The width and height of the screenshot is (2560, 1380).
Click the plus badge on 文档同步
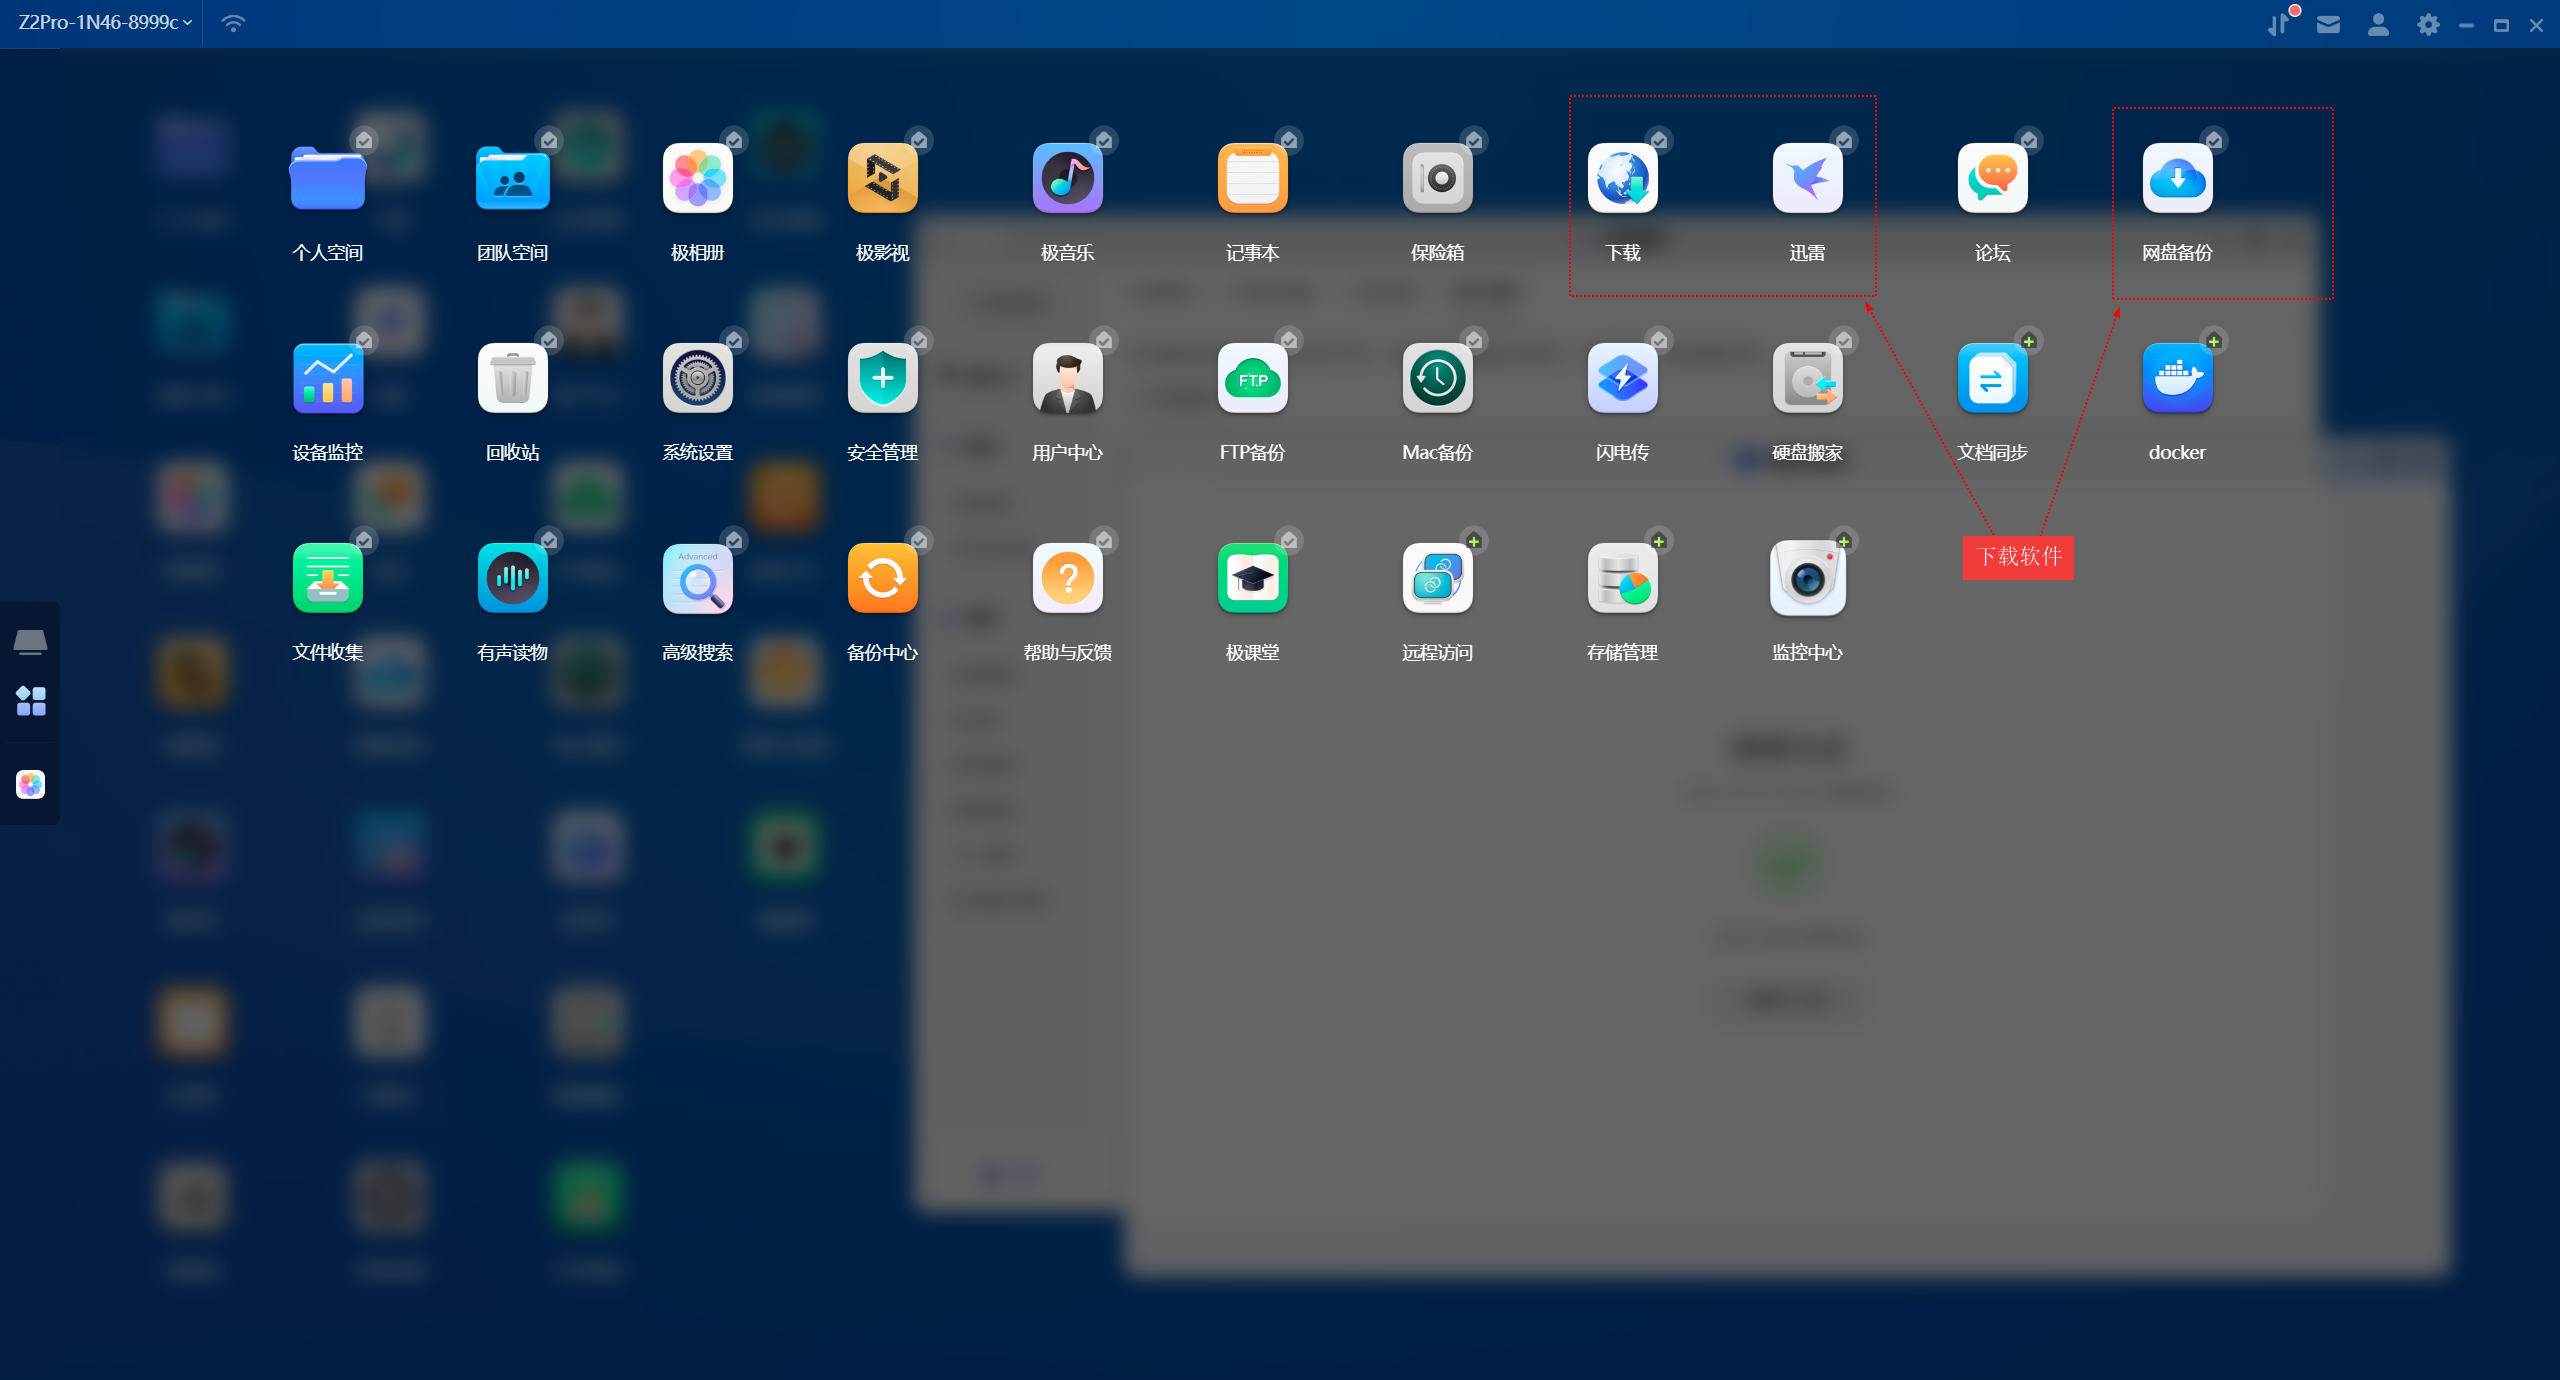pyautogui.click(x=2029, y=342)
